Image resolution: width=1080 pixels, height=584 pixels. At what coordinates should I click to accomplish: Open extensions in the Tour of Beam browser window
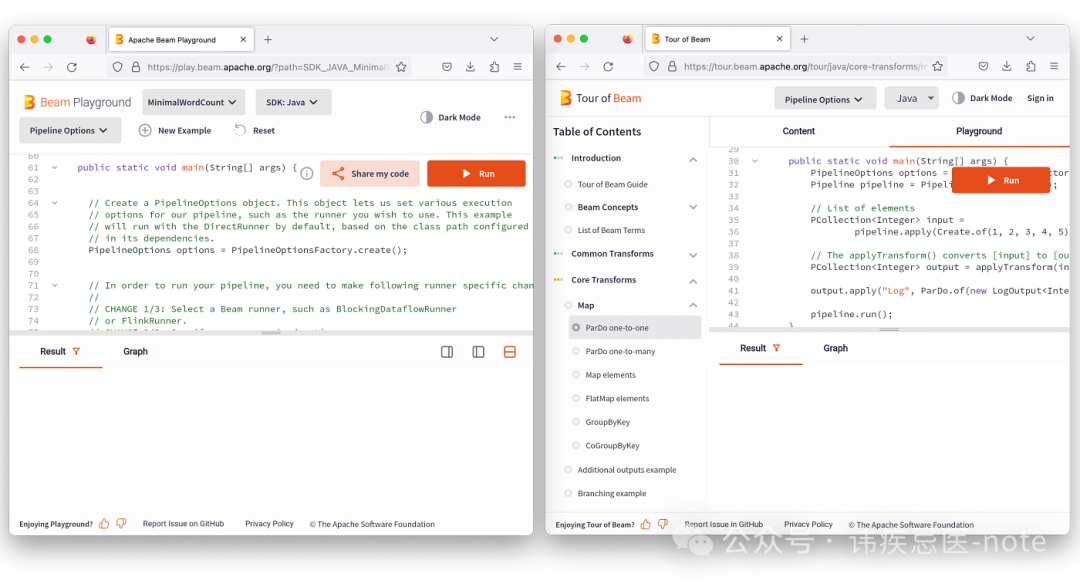pos(1030,67)
